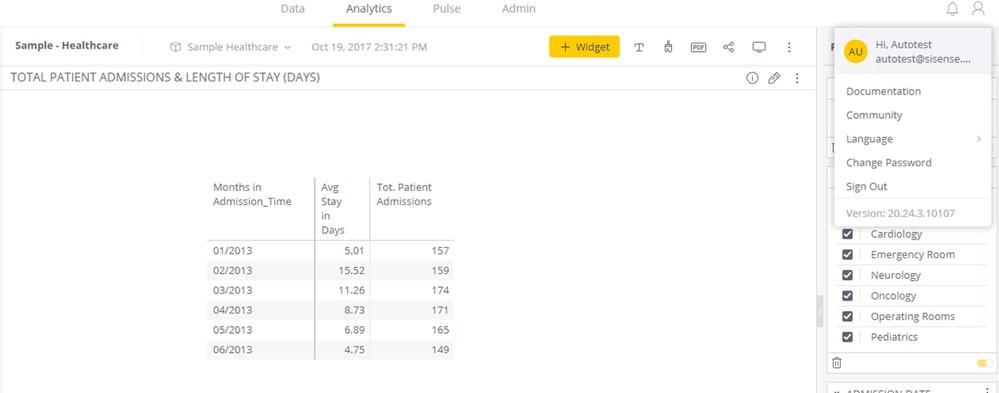This screenshot has height=393, width=999.
Task: Switch to the Pulse tab
Action: tap(447, 9)
